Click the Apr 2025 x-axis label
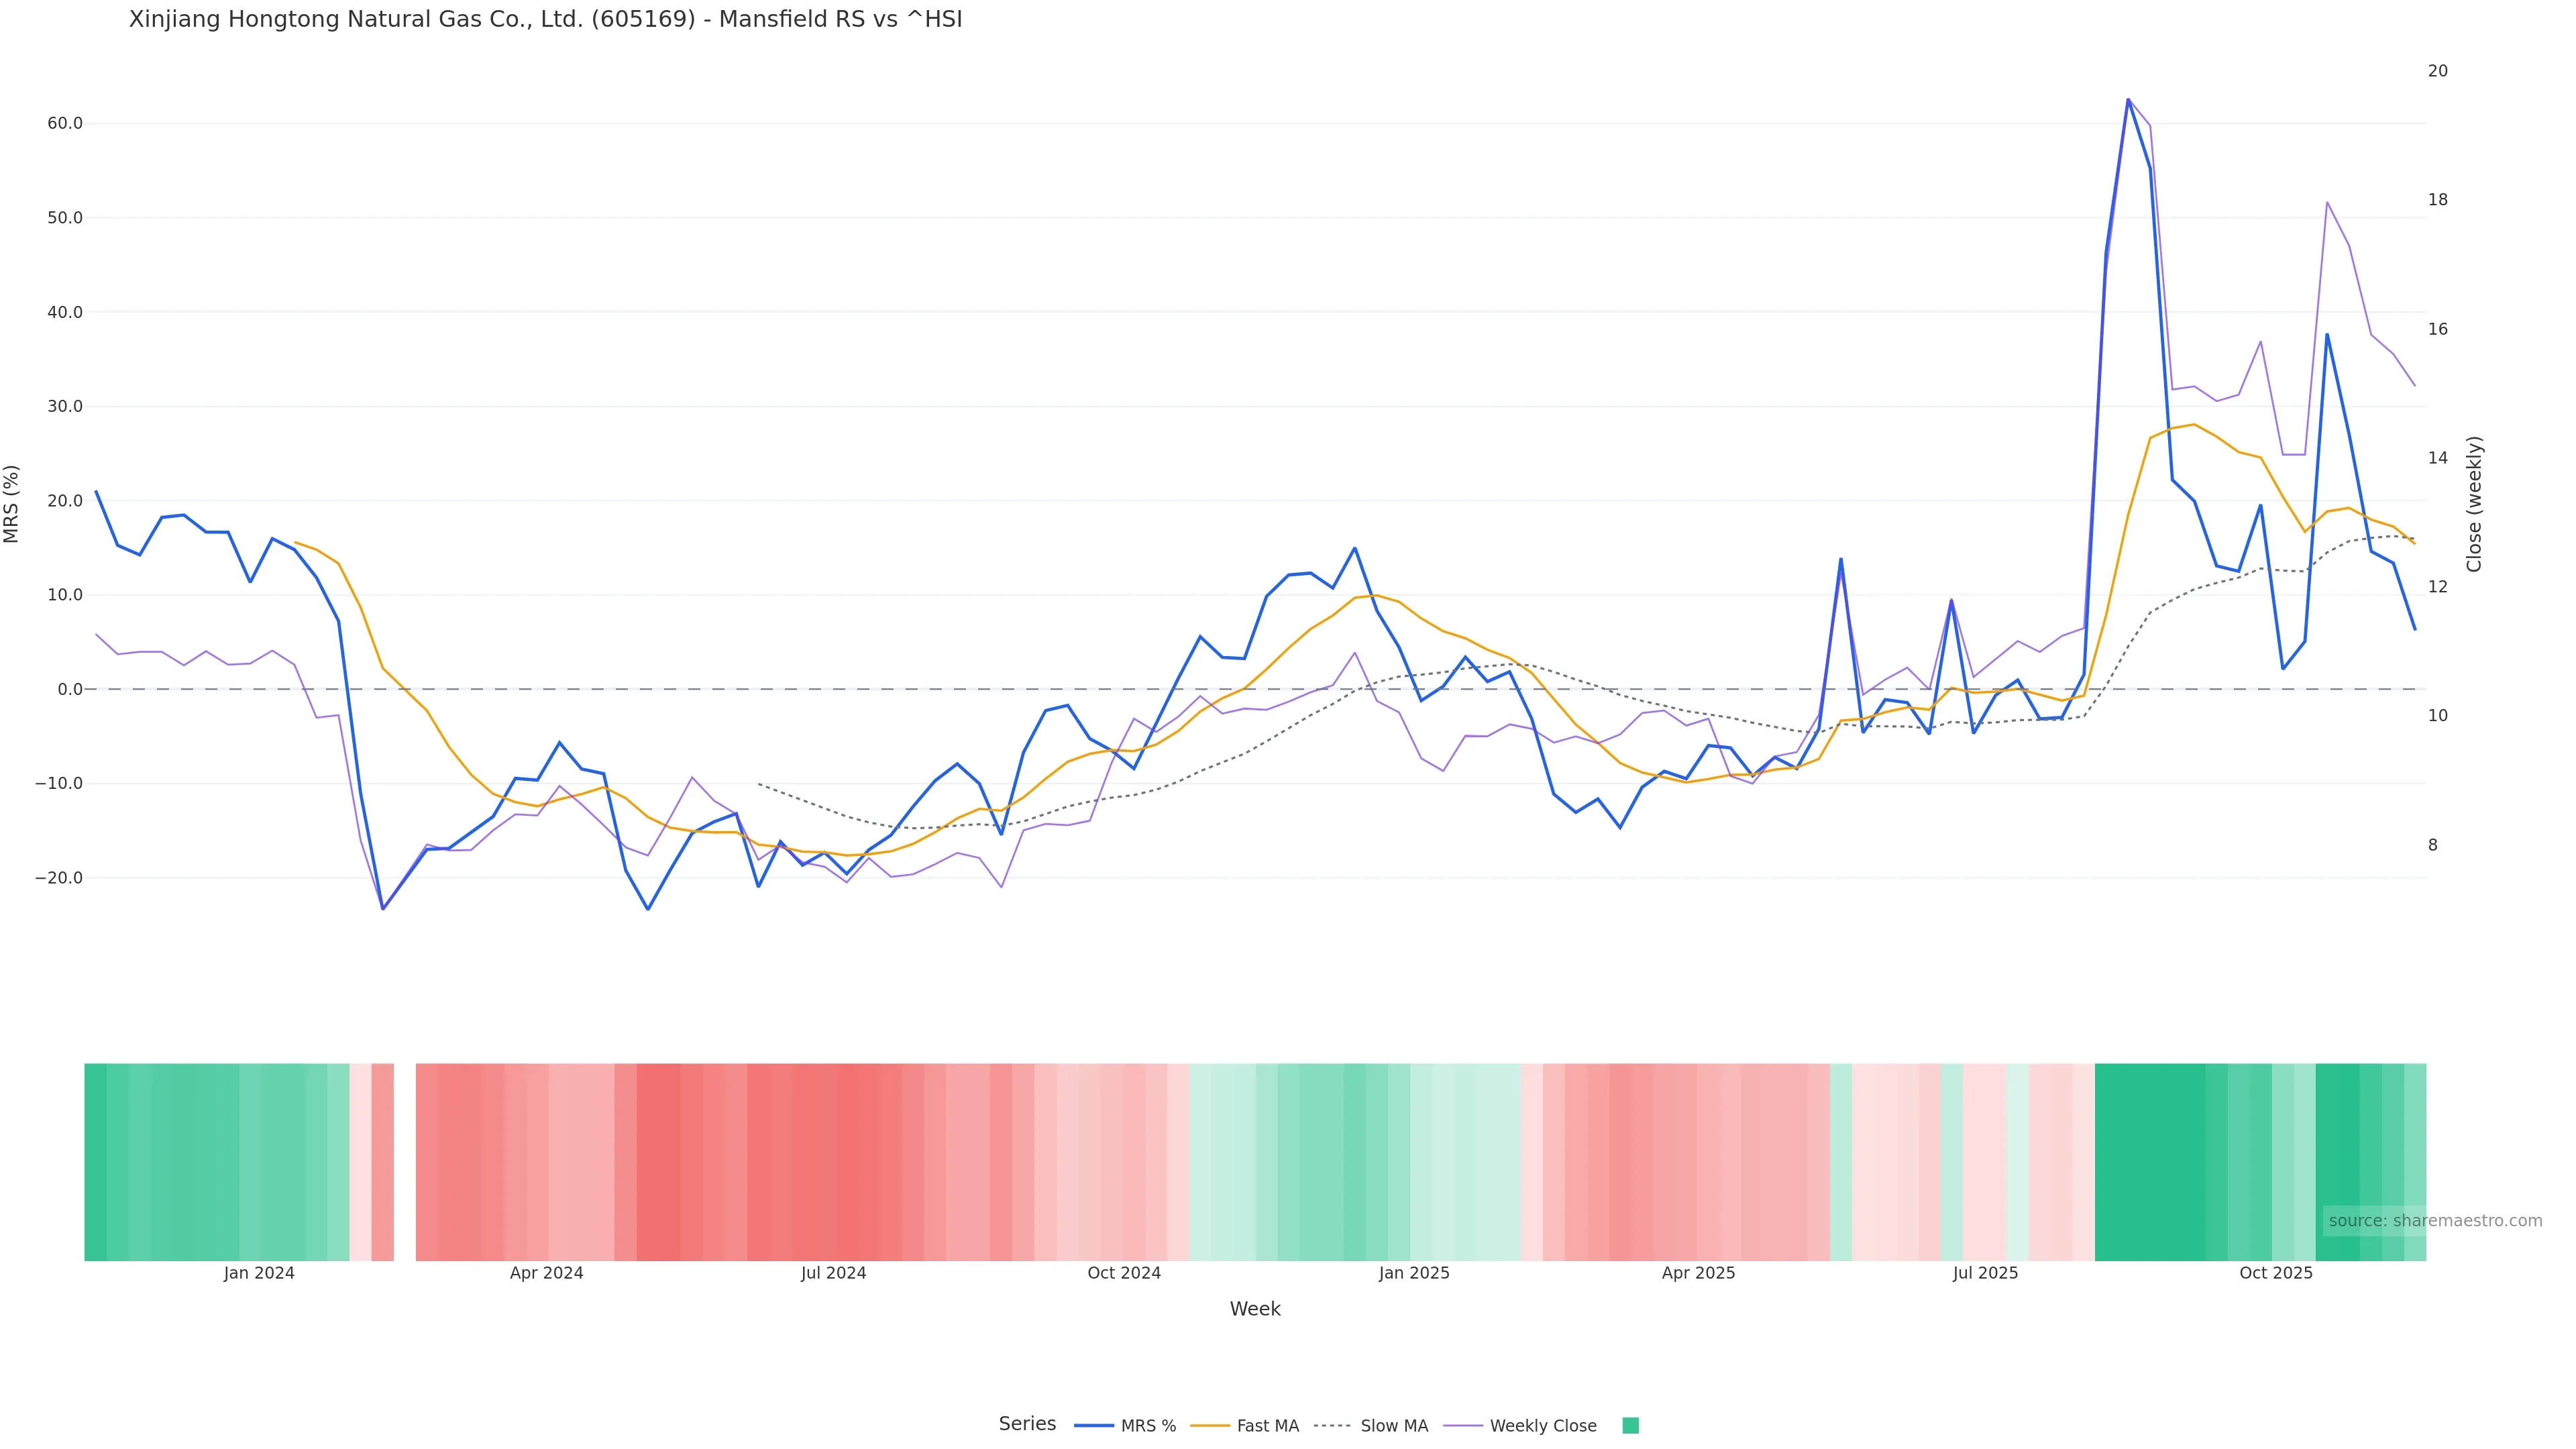The height and width of the screenshot is (1449, 2576). pyautogui.click(x=1698, y=1273)
